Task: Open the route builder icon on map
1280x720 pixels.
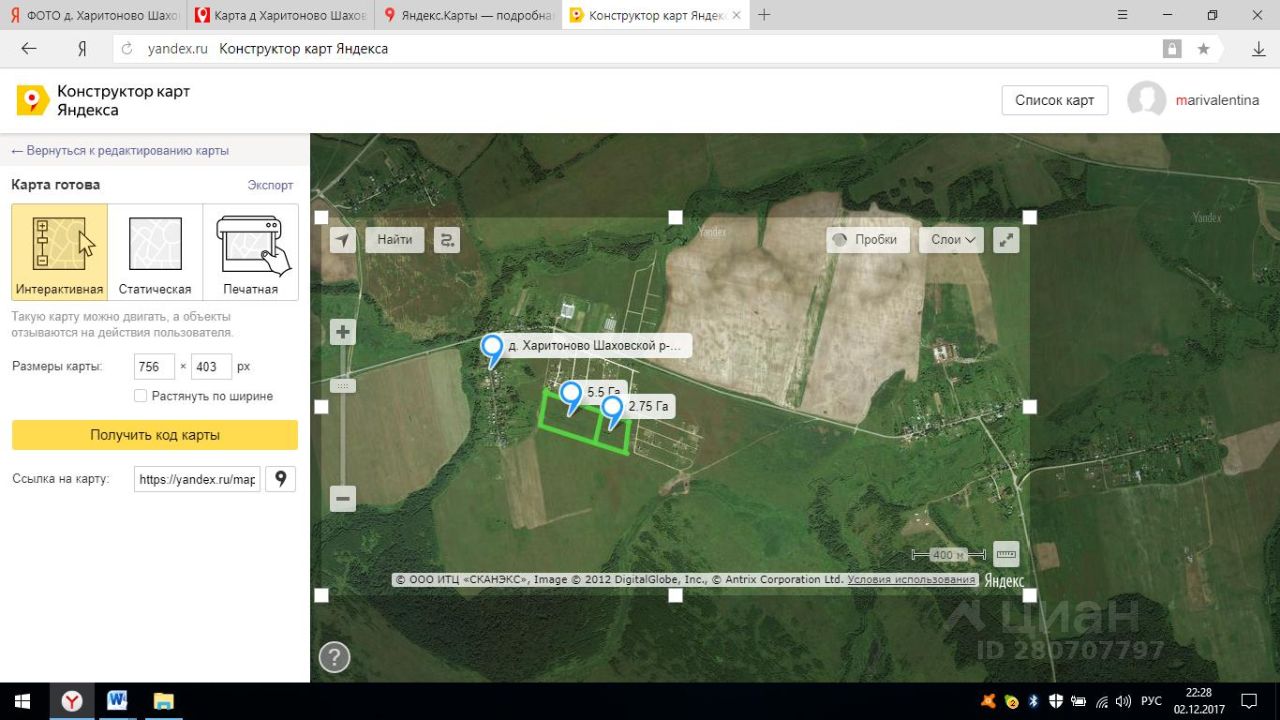Action: pos(447,240)
